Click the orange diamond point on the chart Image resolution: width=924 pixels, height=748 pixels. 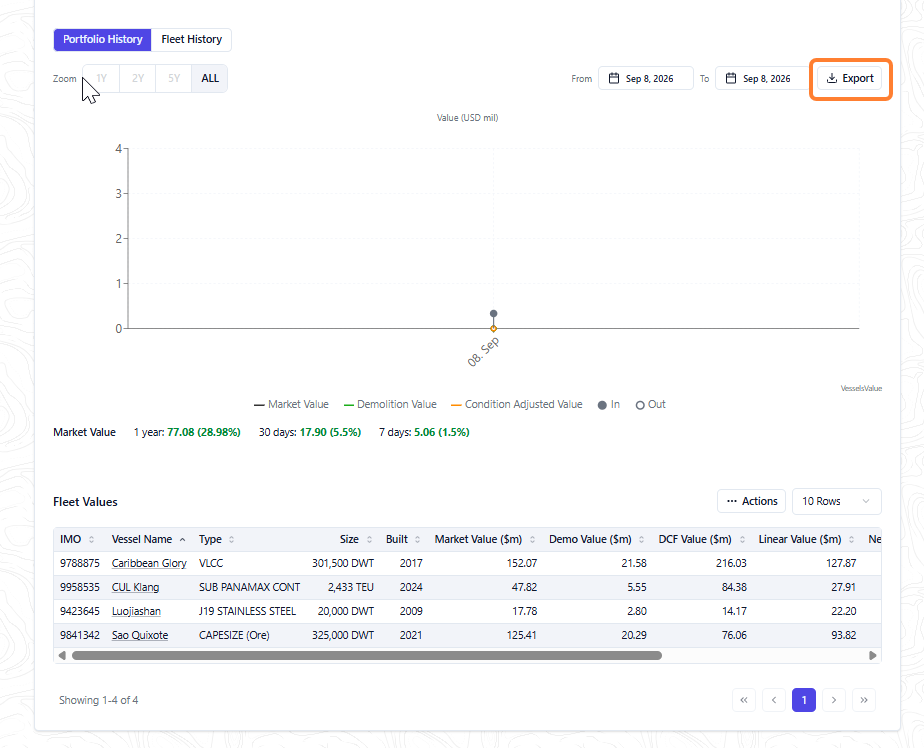pyautogui.click(x=494, y=328)
